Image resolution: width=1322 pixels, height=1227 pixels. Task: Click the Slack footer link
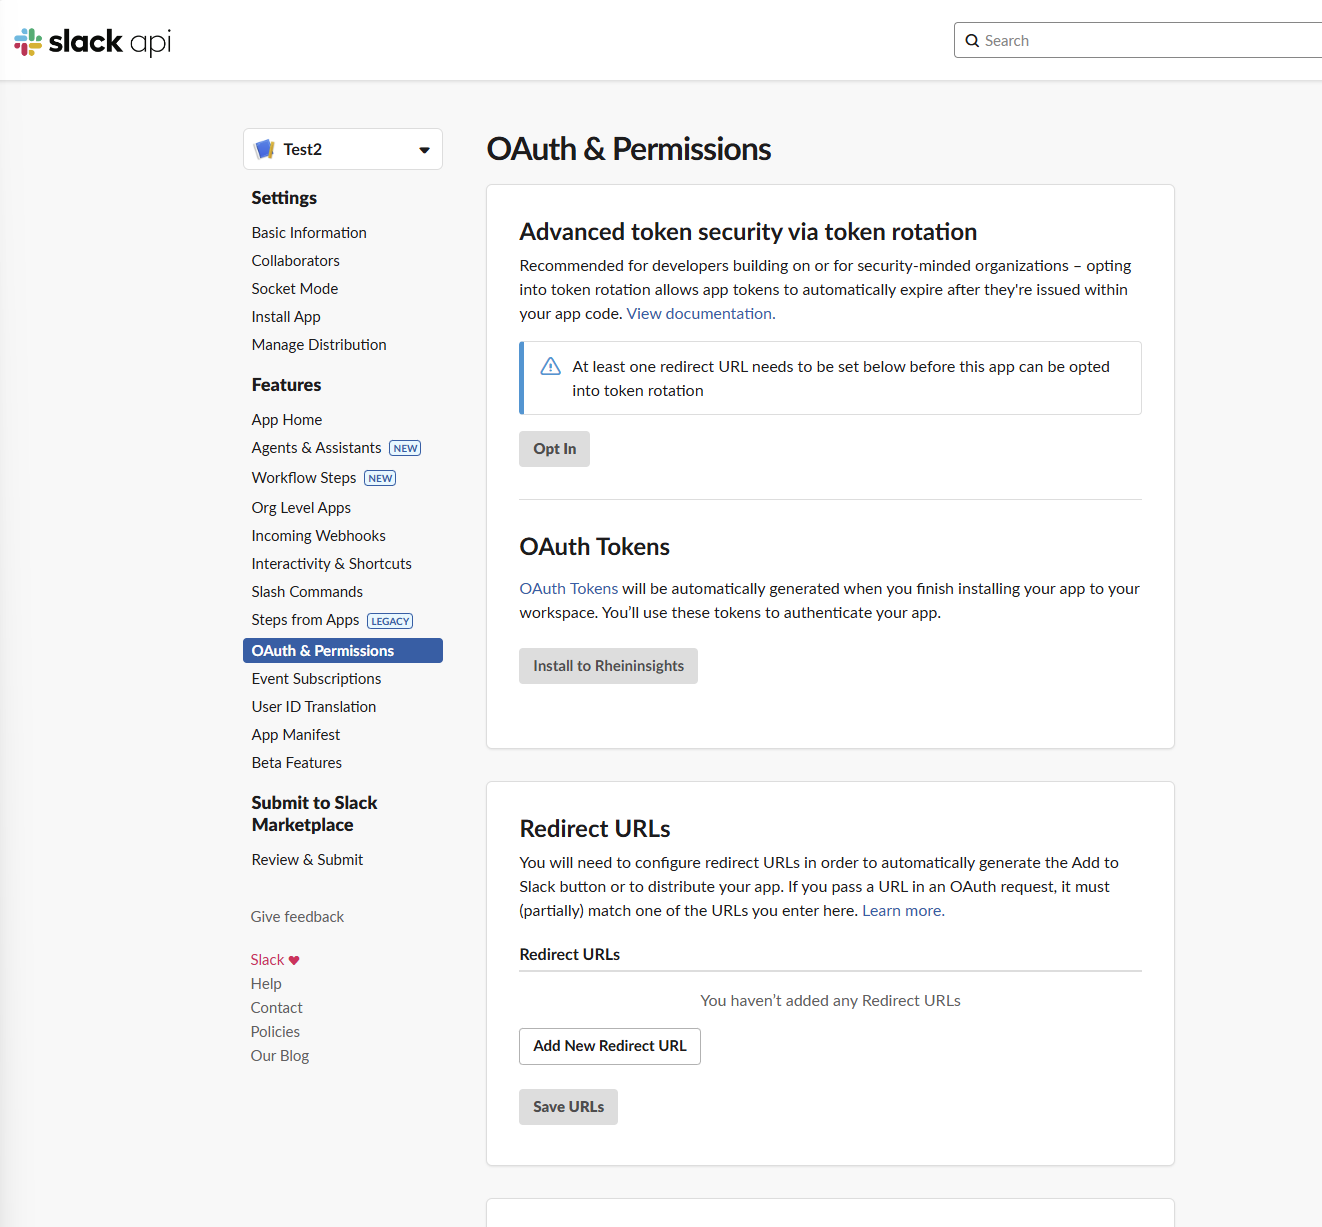click(267, 960)
